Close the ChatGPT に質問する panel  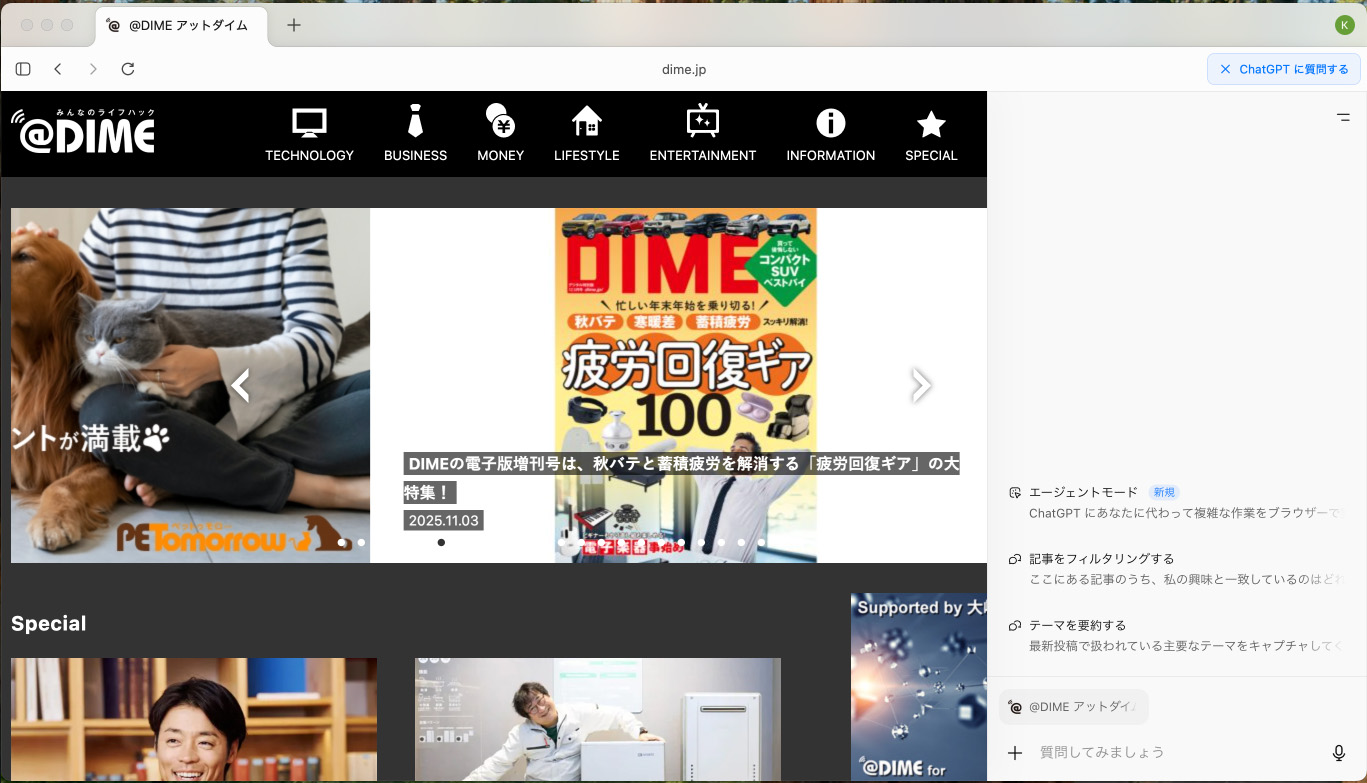[x=1225, y=69]
